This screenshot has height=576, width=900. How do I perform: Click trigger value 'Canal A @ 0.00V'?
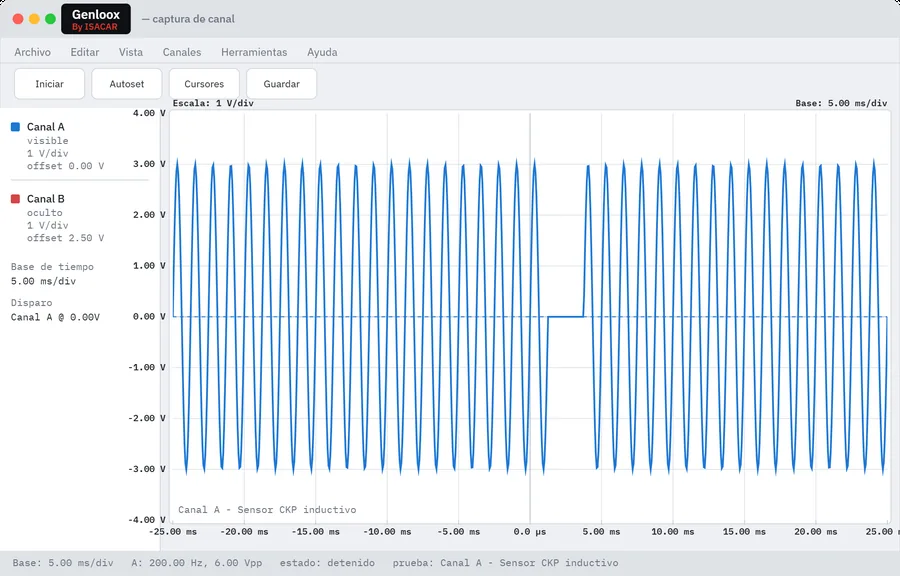coord(55,317)
